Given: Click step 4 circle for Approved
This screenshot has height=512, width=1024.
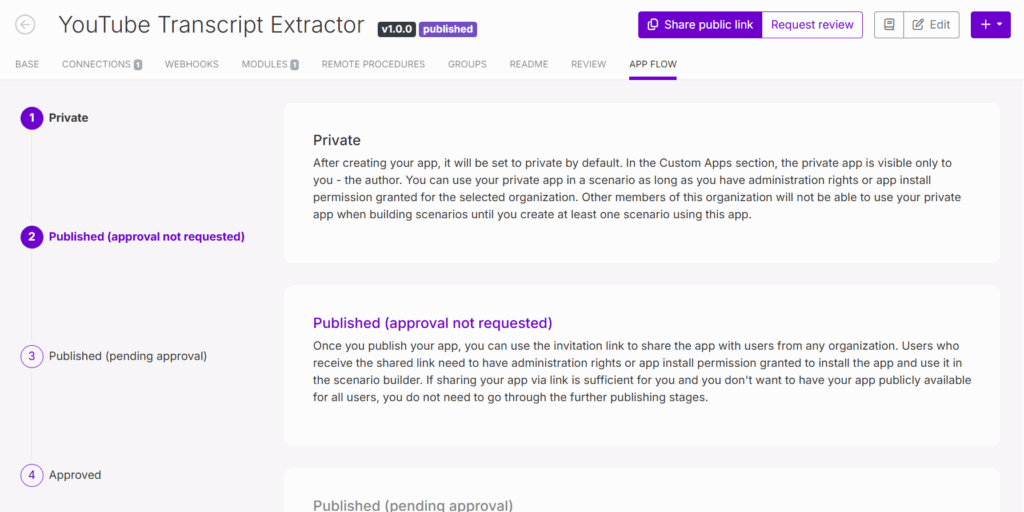Looking at the screenshot, I should point(31,475).
